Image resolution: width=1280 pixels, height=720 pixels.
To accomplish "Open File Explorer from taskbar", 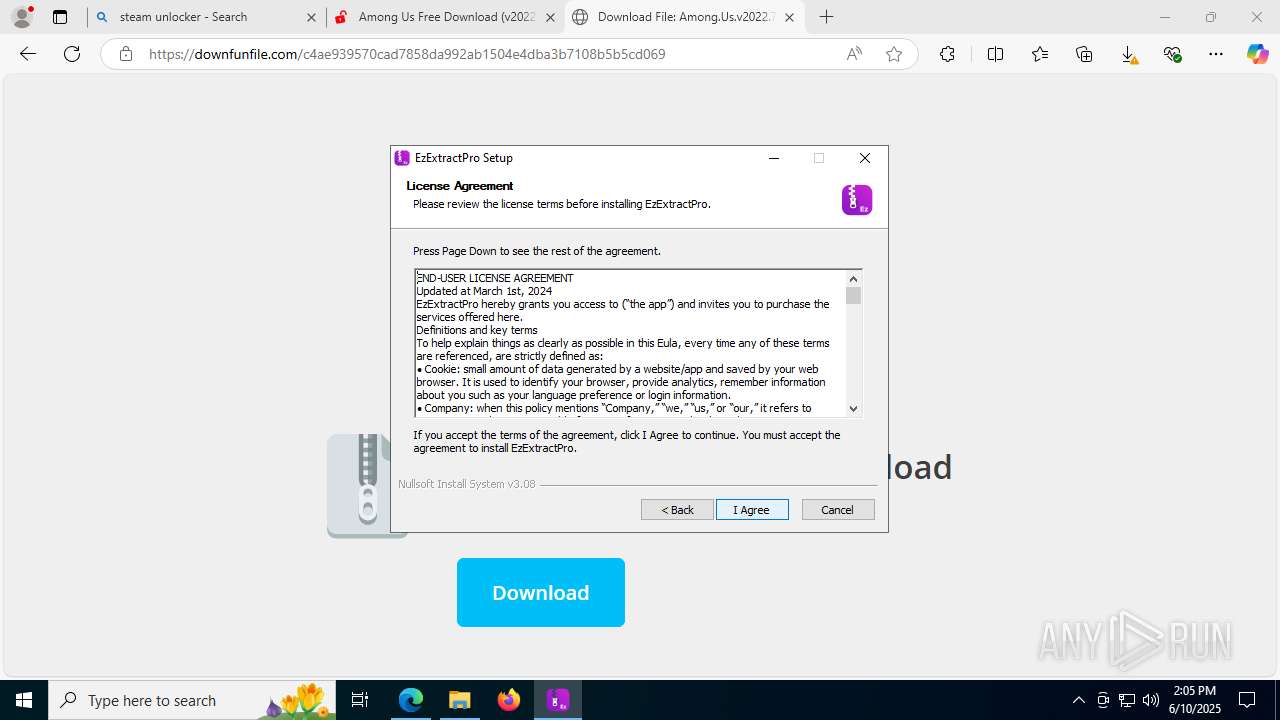I will pyautogui.click(x=459, y=700).
